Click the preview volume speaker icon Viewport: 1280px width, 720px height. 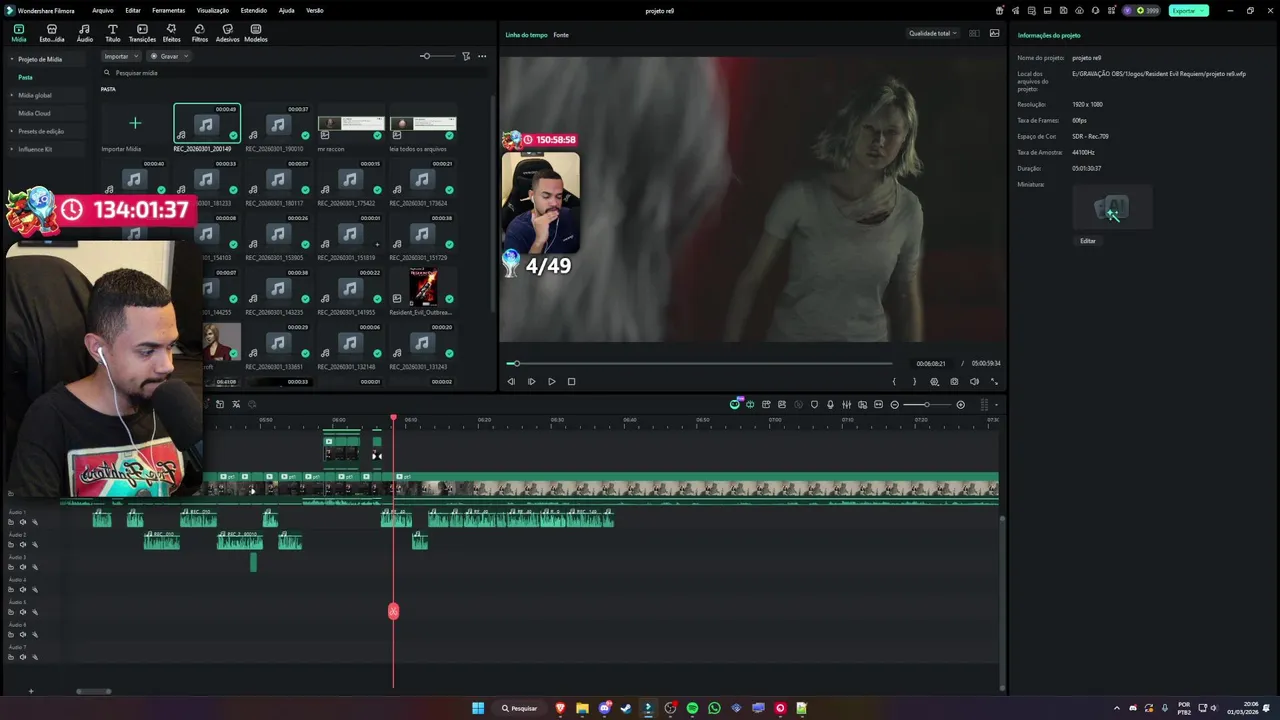tap(974, 381)
